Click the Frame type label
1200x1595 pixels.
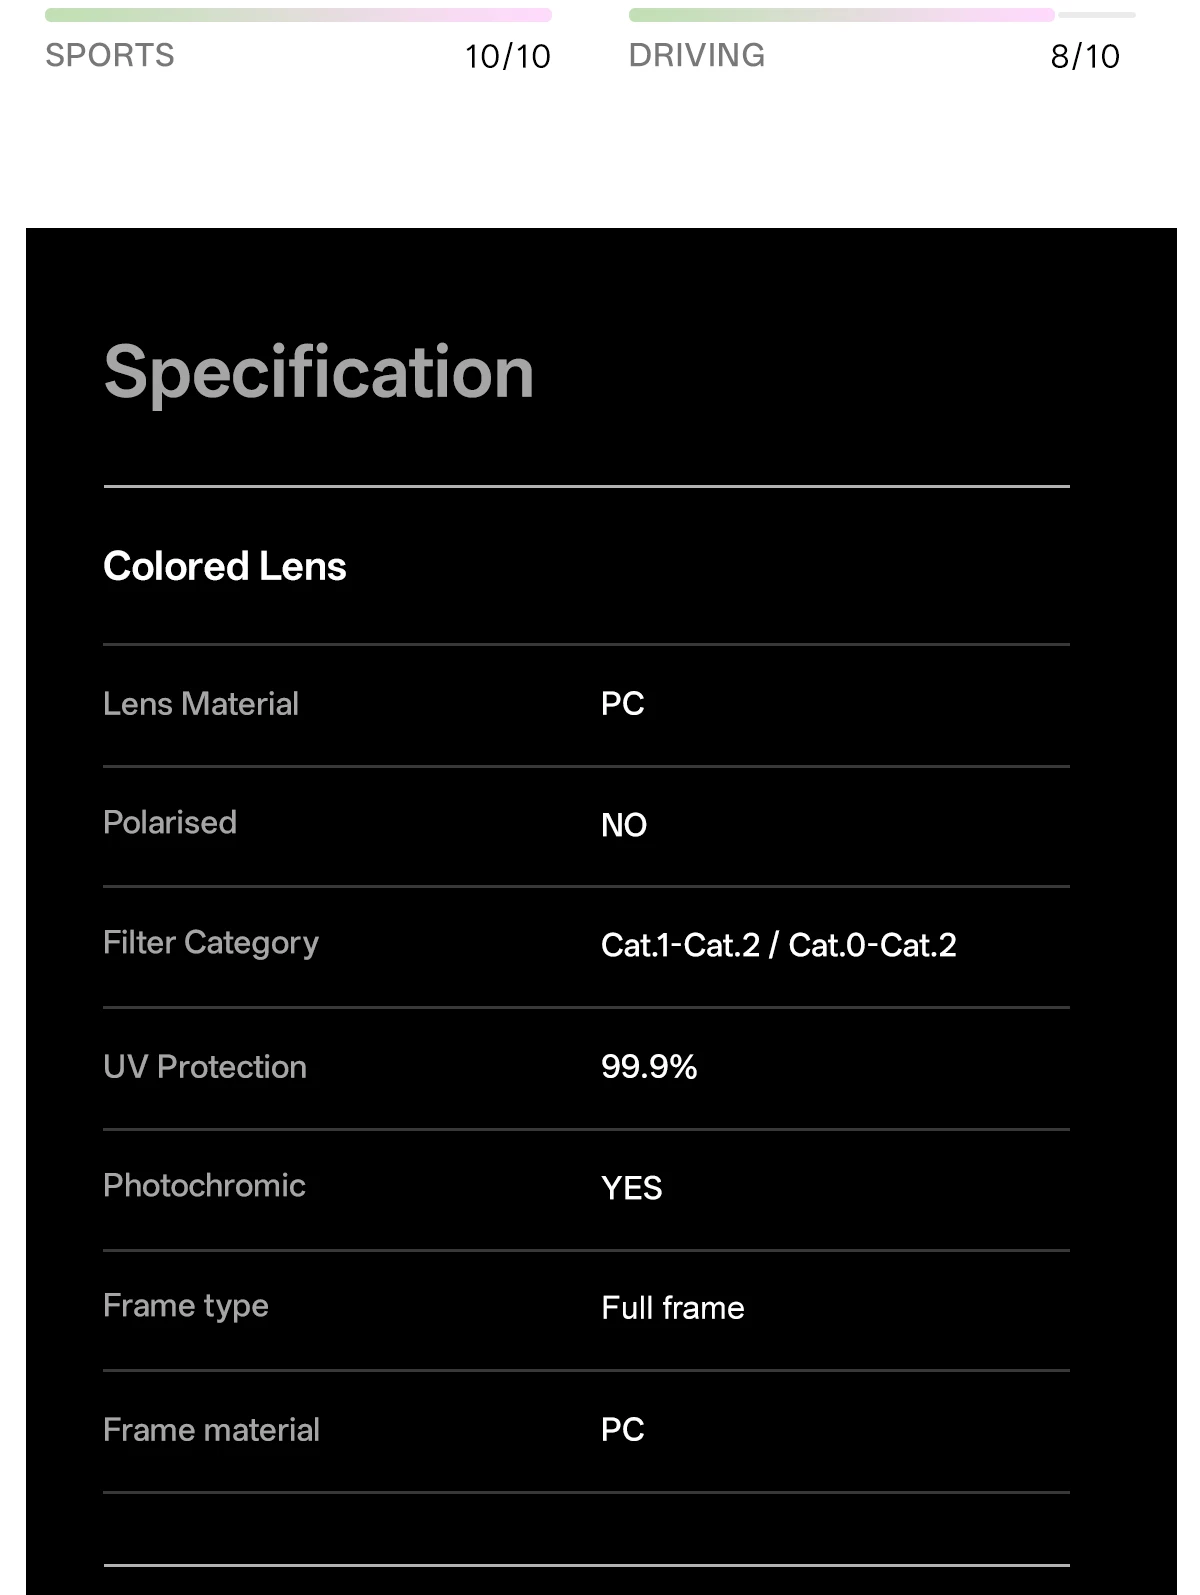click(x=186, y=1306)
